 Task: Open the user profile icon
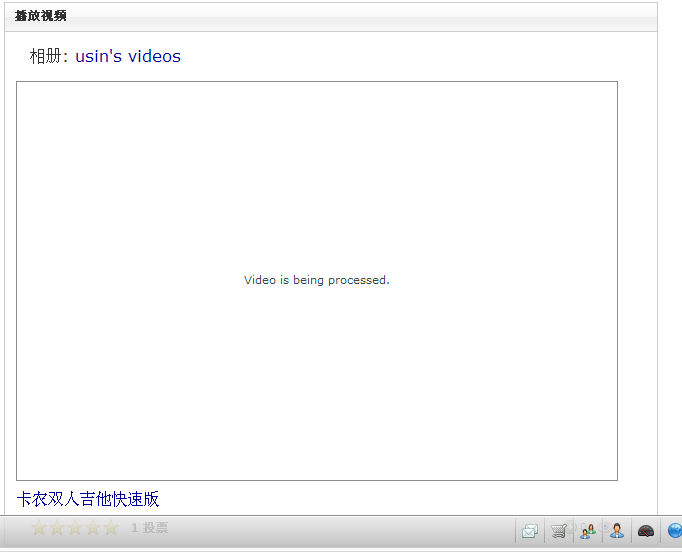(617, 531)
